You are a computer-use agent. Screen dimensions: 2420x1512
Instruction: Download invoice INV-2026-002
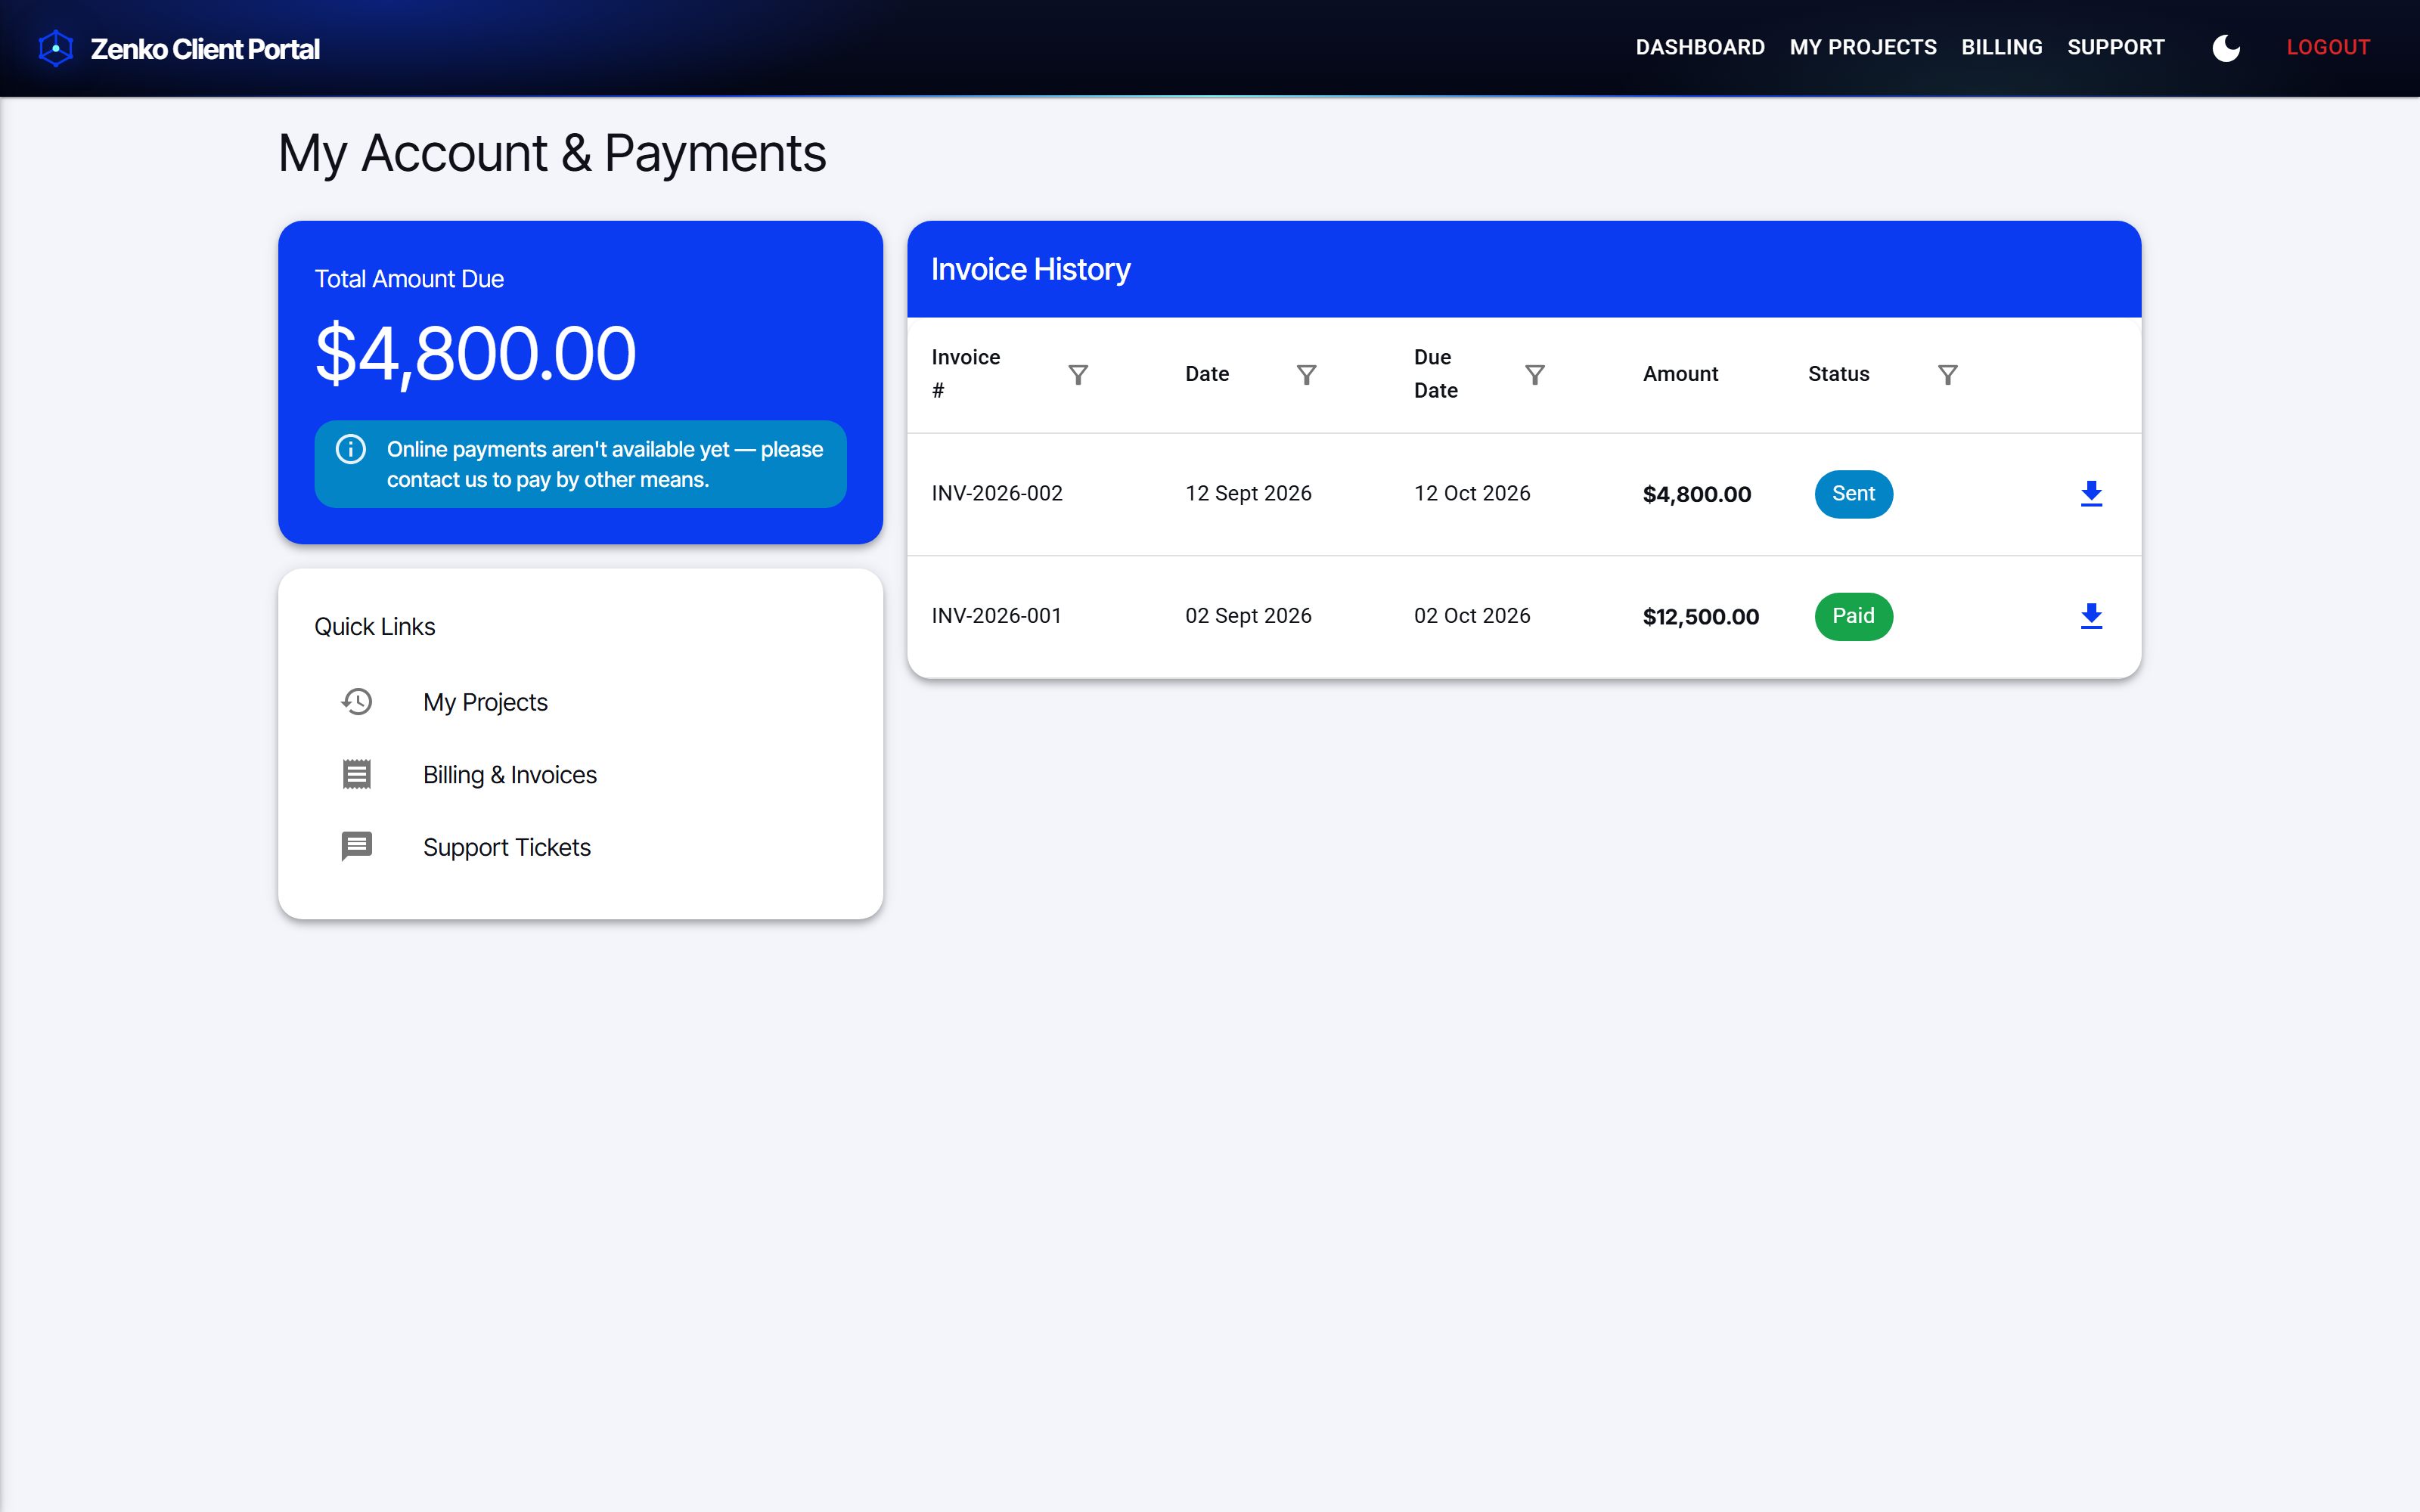[x=2091, y=494]
